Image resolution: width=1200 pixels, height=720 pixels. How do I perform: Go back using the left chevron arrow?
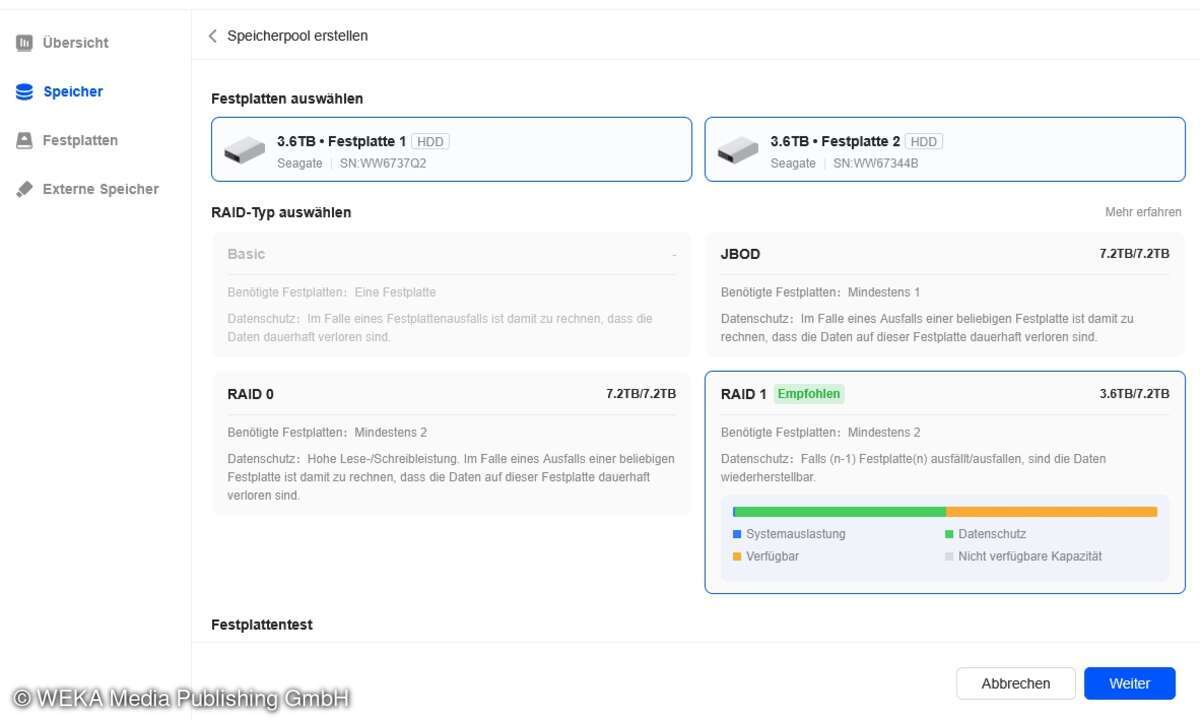click(212, 36)
